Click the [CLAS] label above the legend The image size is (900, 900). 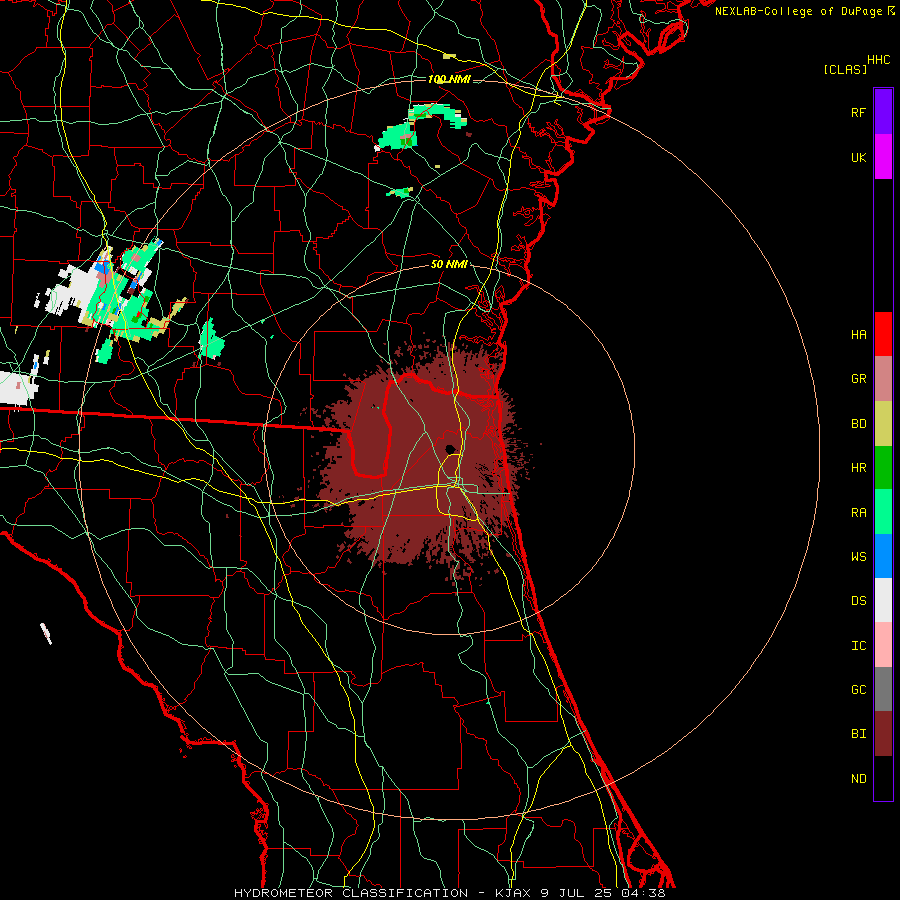845,69
